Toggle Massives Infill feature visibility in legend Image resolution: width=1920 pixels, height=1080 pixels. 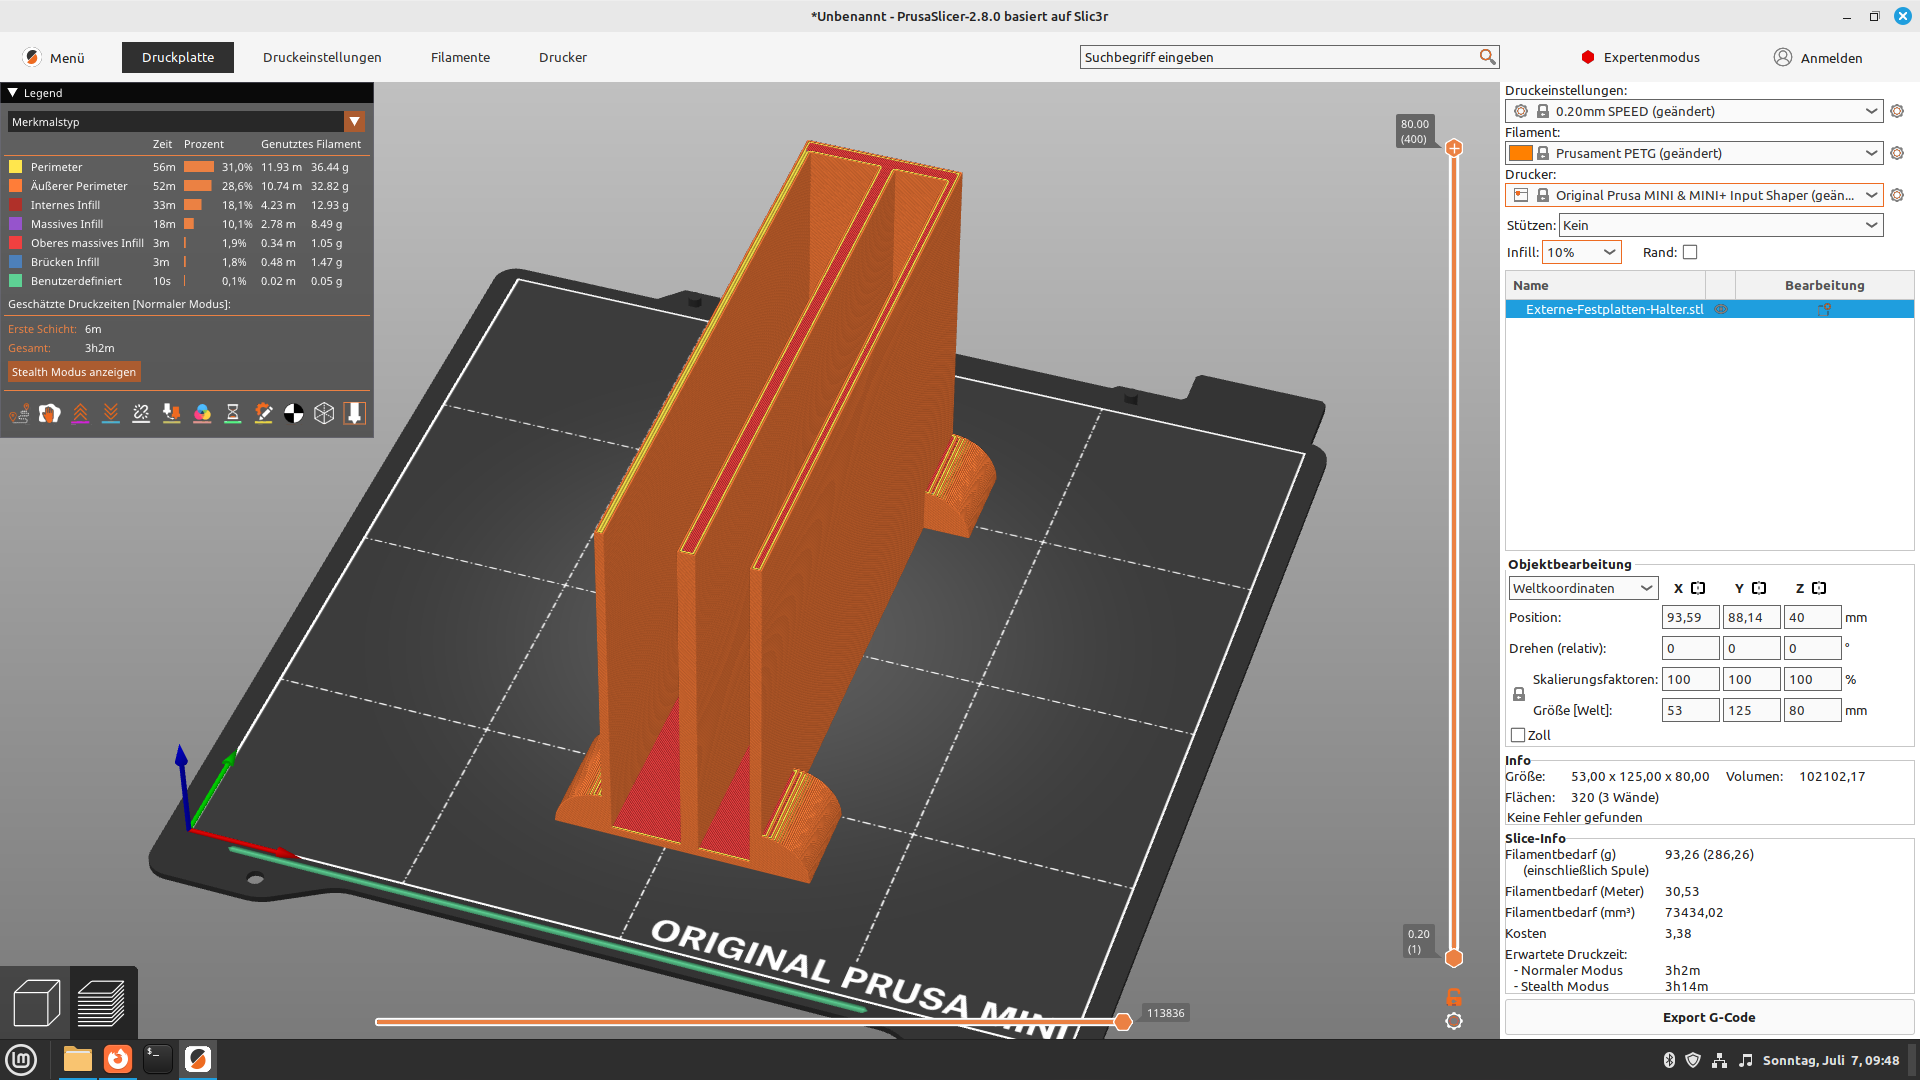coord(67,224)
